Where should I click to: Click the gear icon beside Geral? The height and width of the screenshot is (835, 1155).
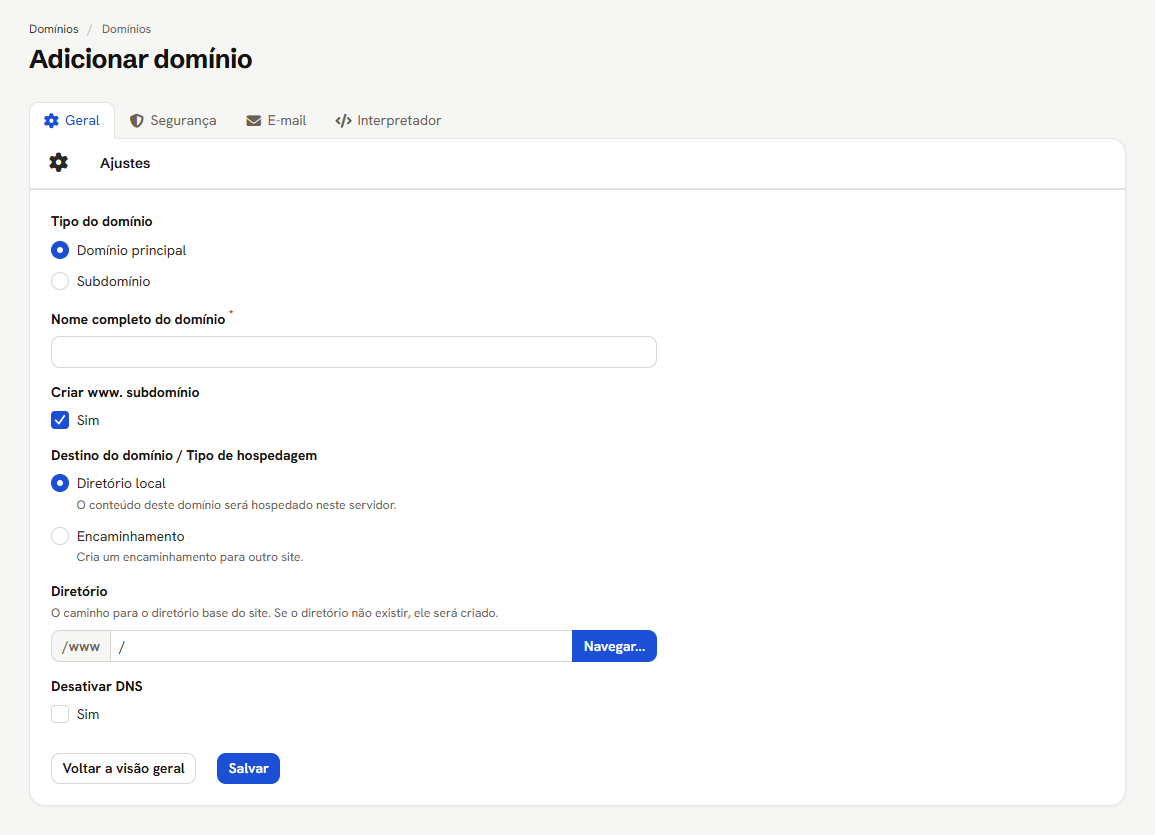pos(51,121)
